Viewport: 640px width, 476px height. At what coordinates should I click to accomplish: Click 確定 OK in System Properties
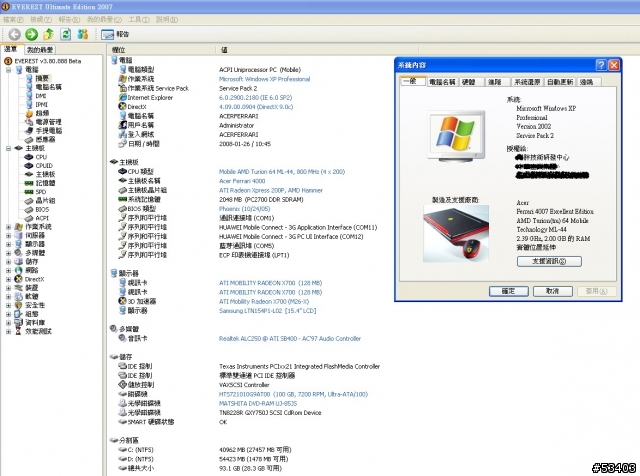[x=509, y=291]
